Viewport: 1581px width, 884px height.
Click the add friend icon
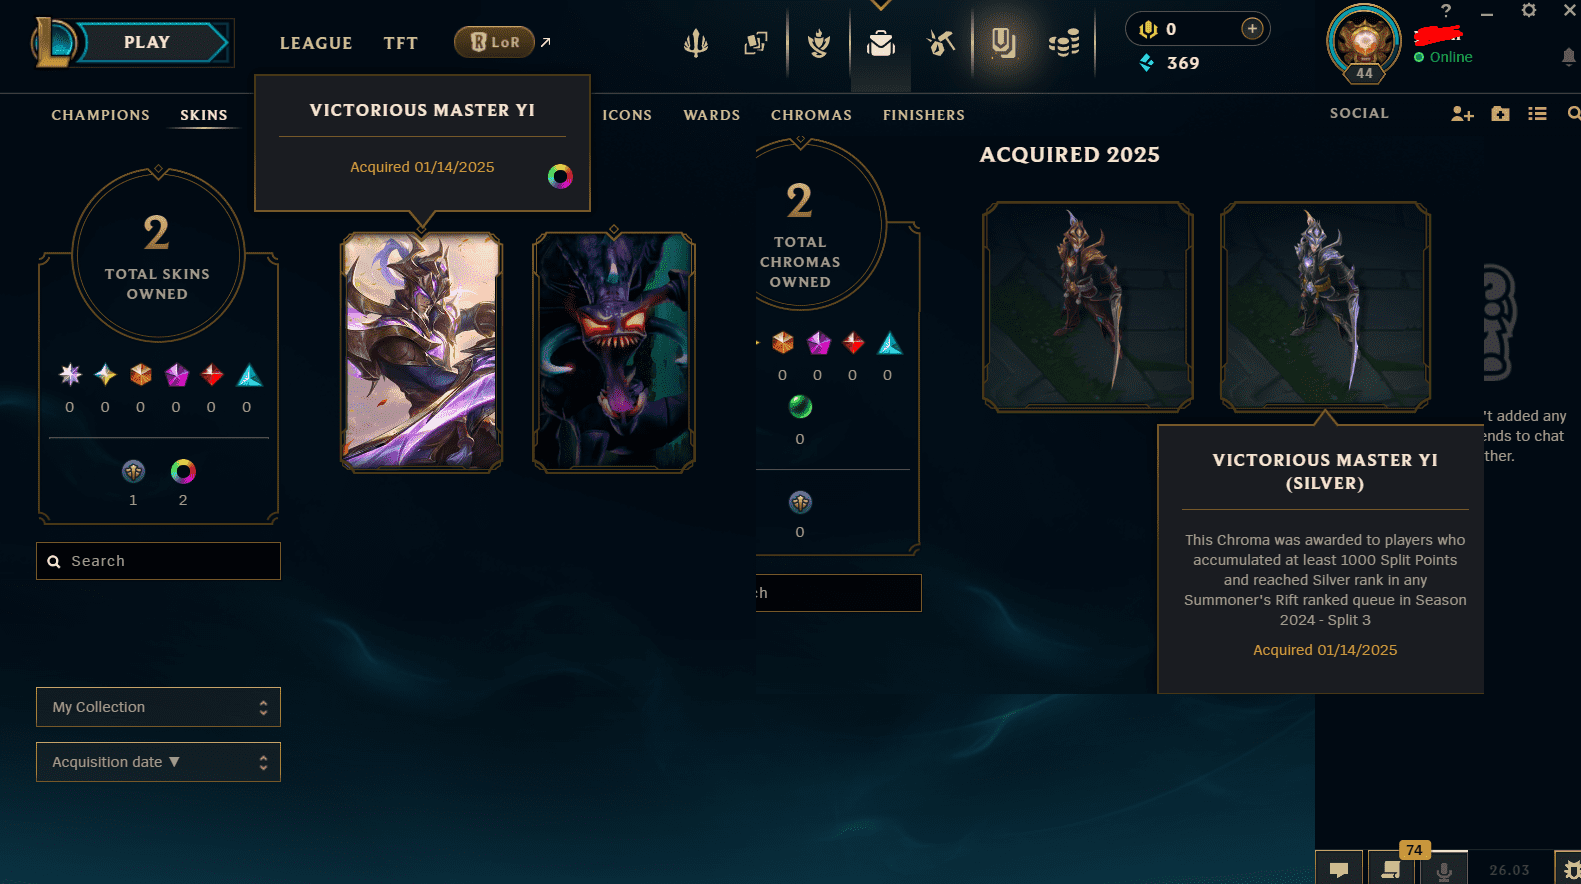click(1462, 114)
